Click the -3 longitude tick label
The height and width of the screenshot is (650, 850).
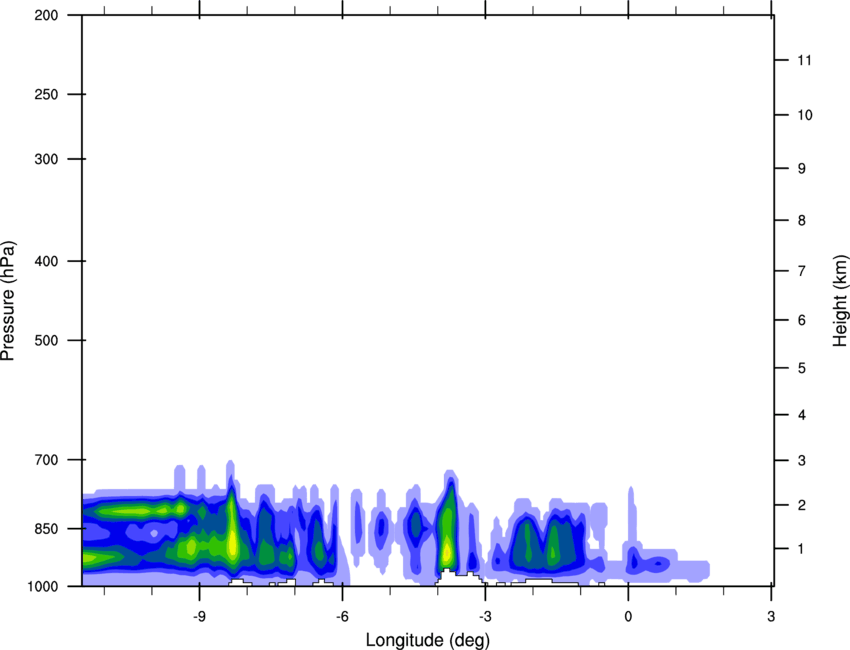coord(485,617)
